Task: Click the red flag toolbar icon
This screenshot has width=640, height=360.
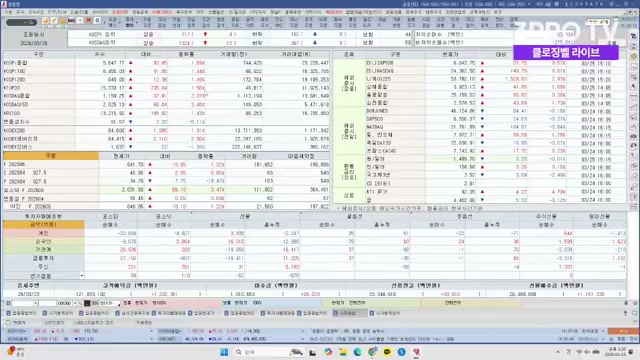Action: click(x=88, y=20)
